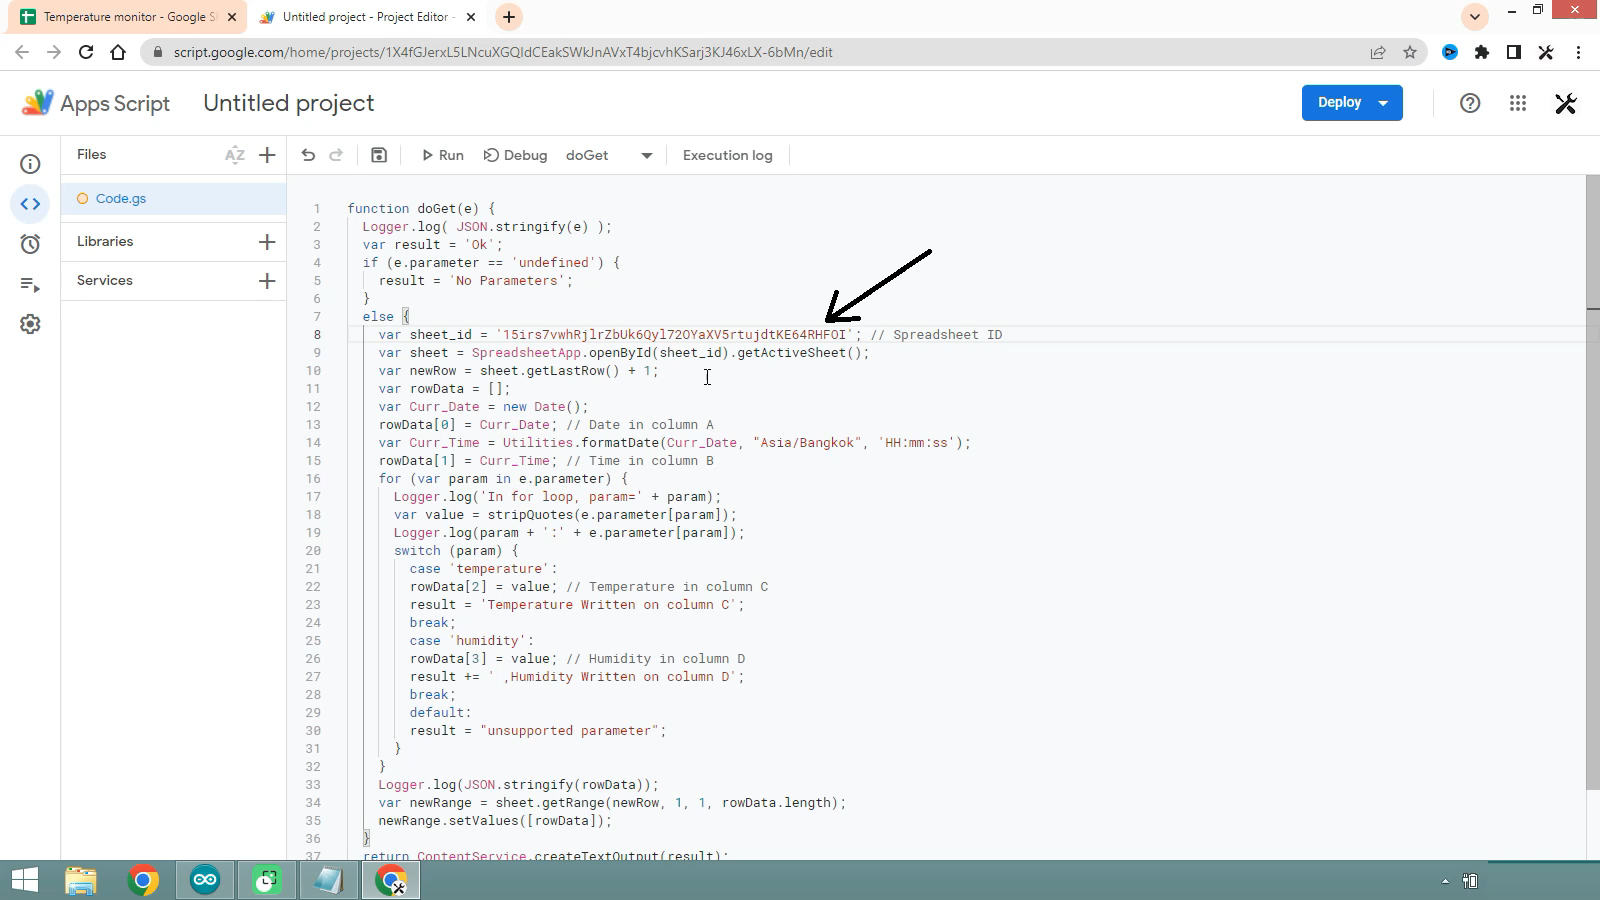Click the case 'temperature' line
Screen dimensions: 1600x900
click(x=483, y=569)
